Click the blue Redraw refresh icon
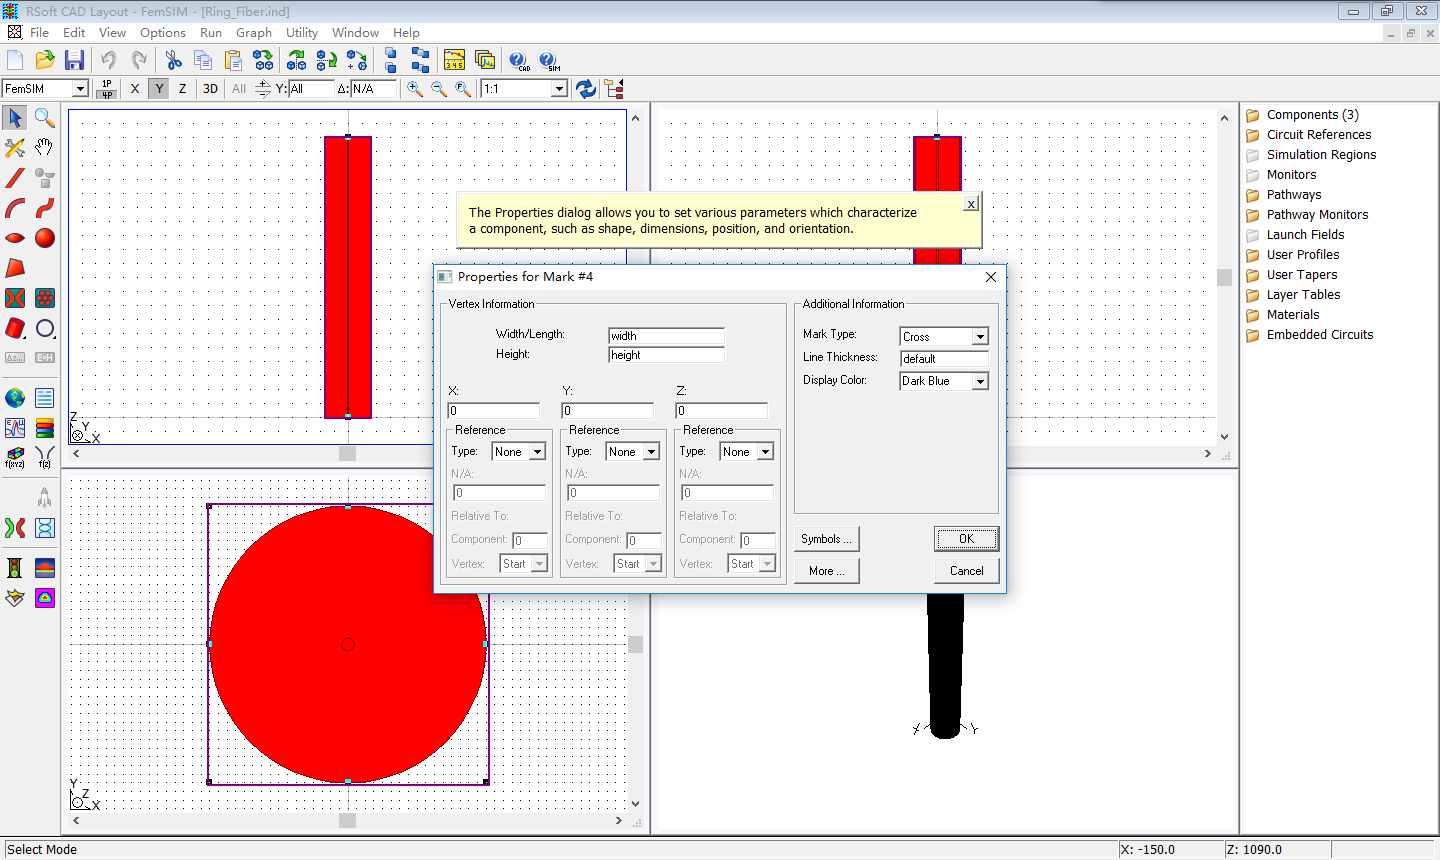The width and height of the screenshot is (1440, 860). tap(586, 89)
